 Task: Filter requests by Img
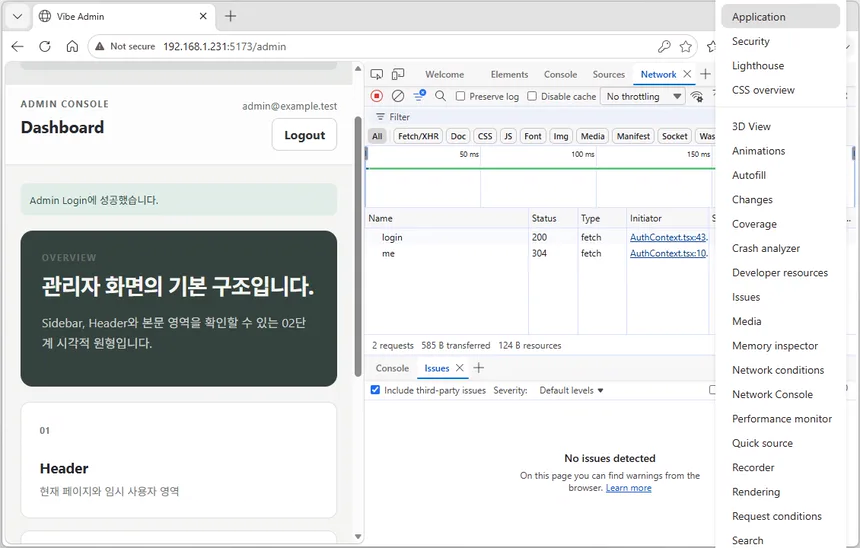click(x=561, y=136)
